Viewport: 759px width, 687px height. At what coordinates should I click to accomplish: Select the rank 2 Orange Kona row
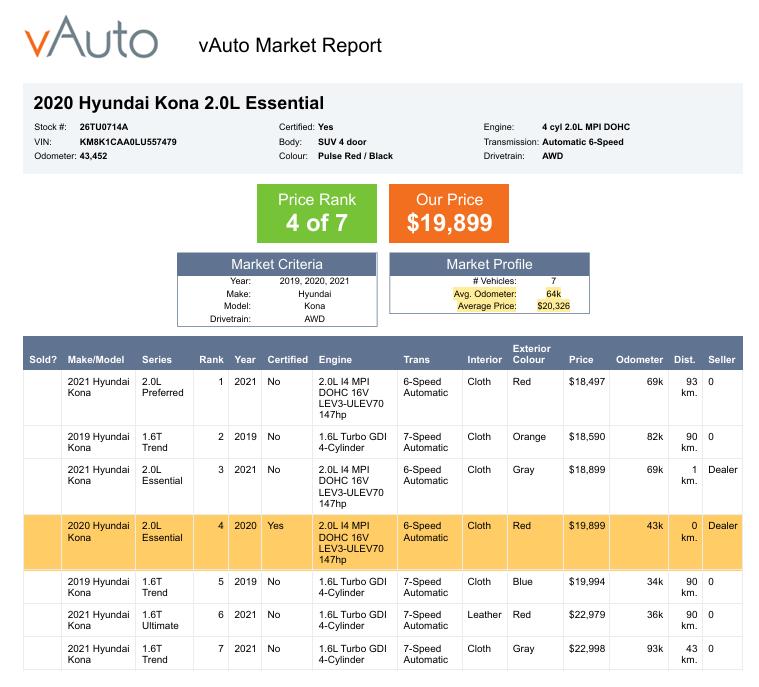(x=383, y=442)
